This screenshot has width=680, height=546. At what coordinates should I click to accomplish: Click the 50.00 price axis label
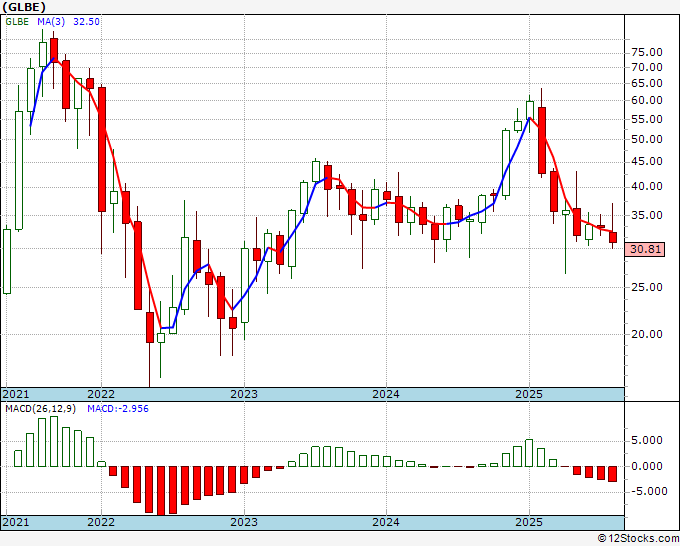point(647,139)
